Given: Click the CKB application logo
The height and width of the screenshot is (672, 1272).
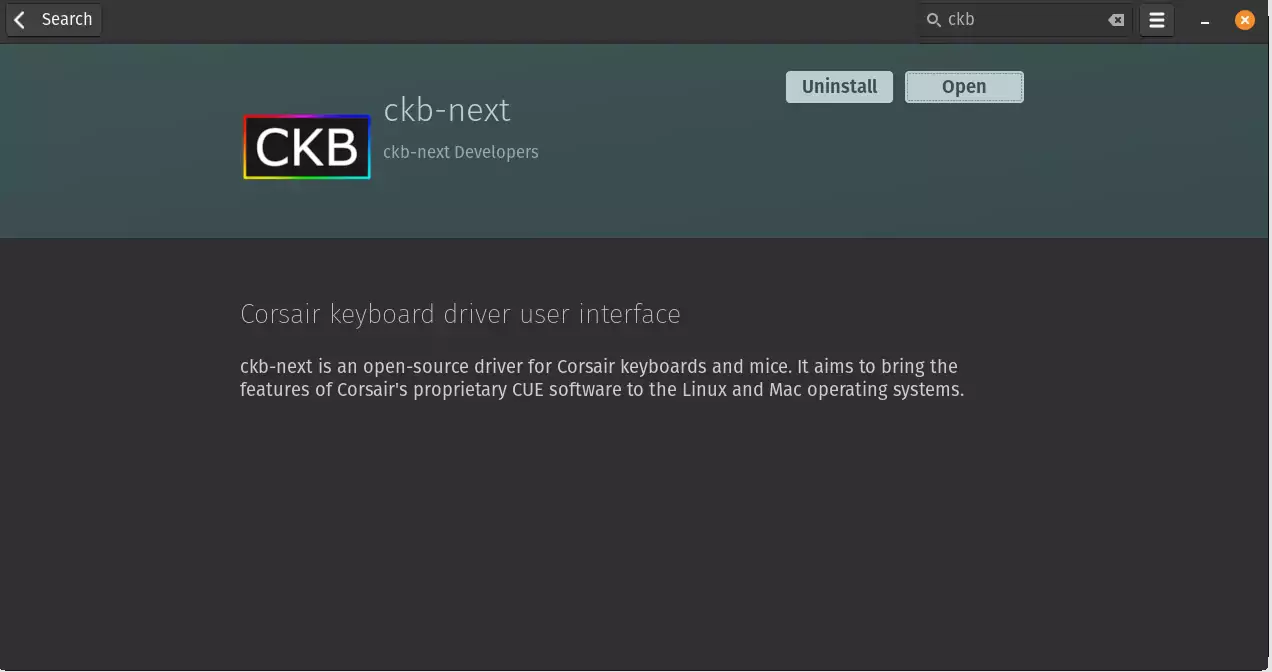Looking at the screenshot, I should (307, 147).
